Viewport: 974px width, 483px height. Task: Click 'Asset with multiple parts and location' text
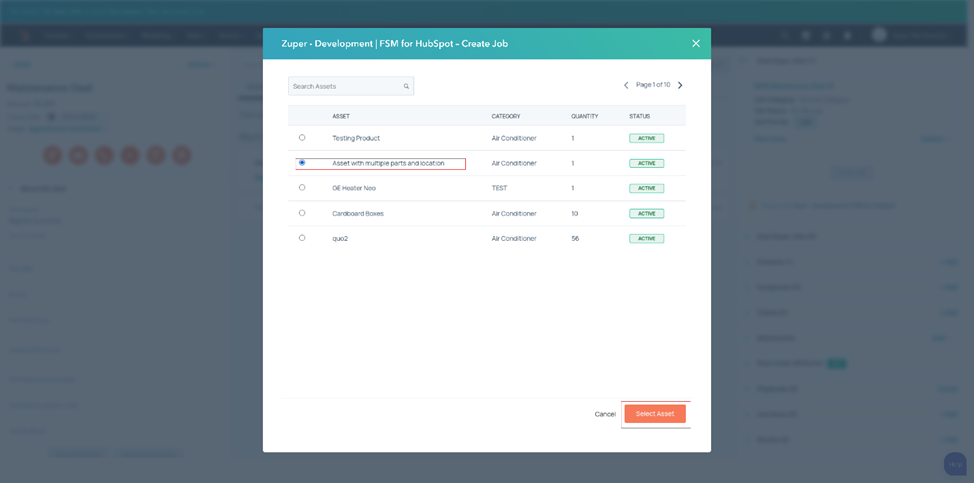pos(388,163)
